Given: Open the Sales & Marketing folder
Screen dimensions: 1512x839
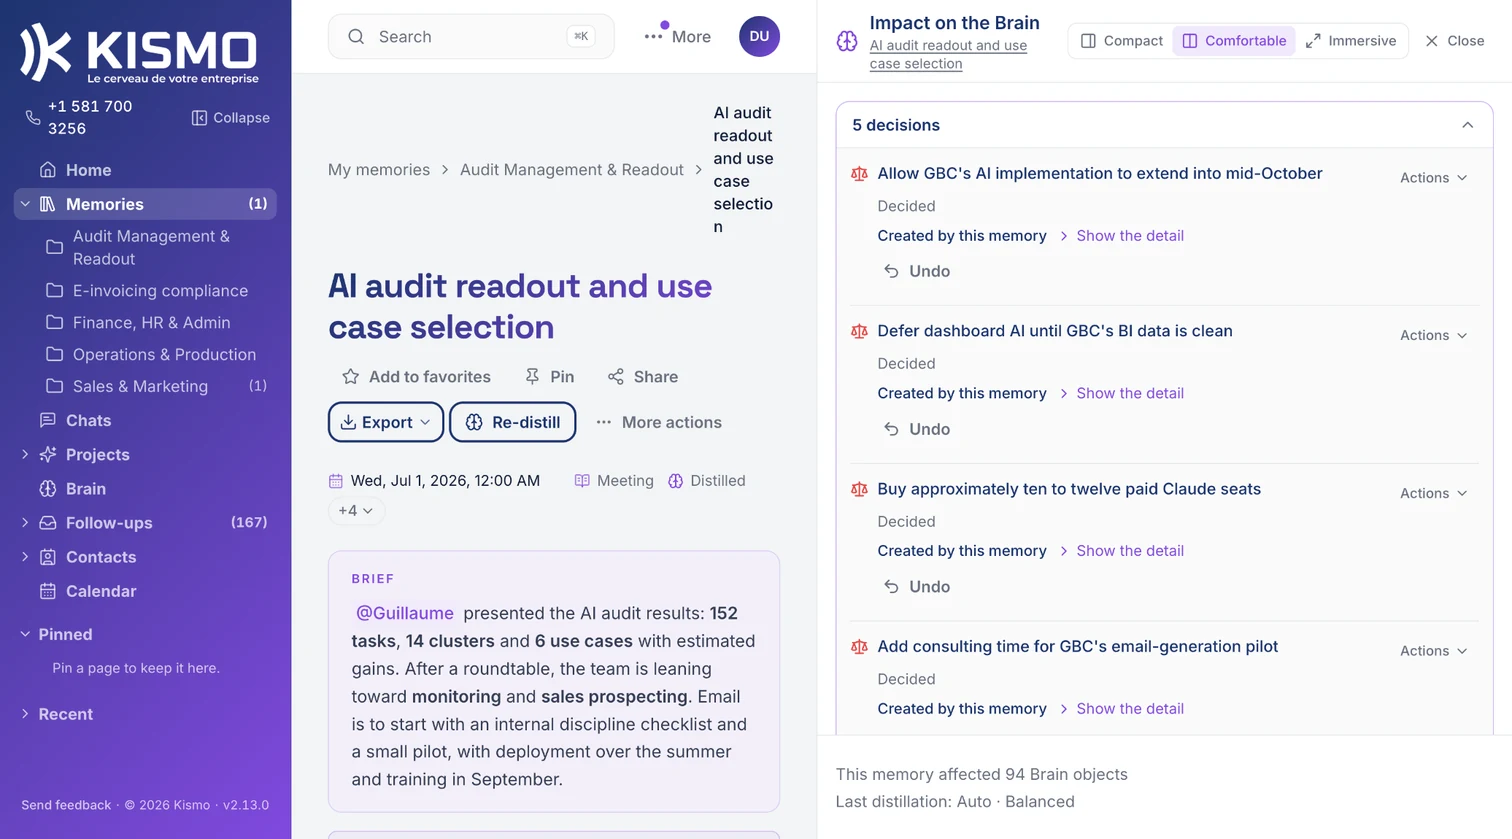Looking at the screenshot, I should tap(140, 387).
